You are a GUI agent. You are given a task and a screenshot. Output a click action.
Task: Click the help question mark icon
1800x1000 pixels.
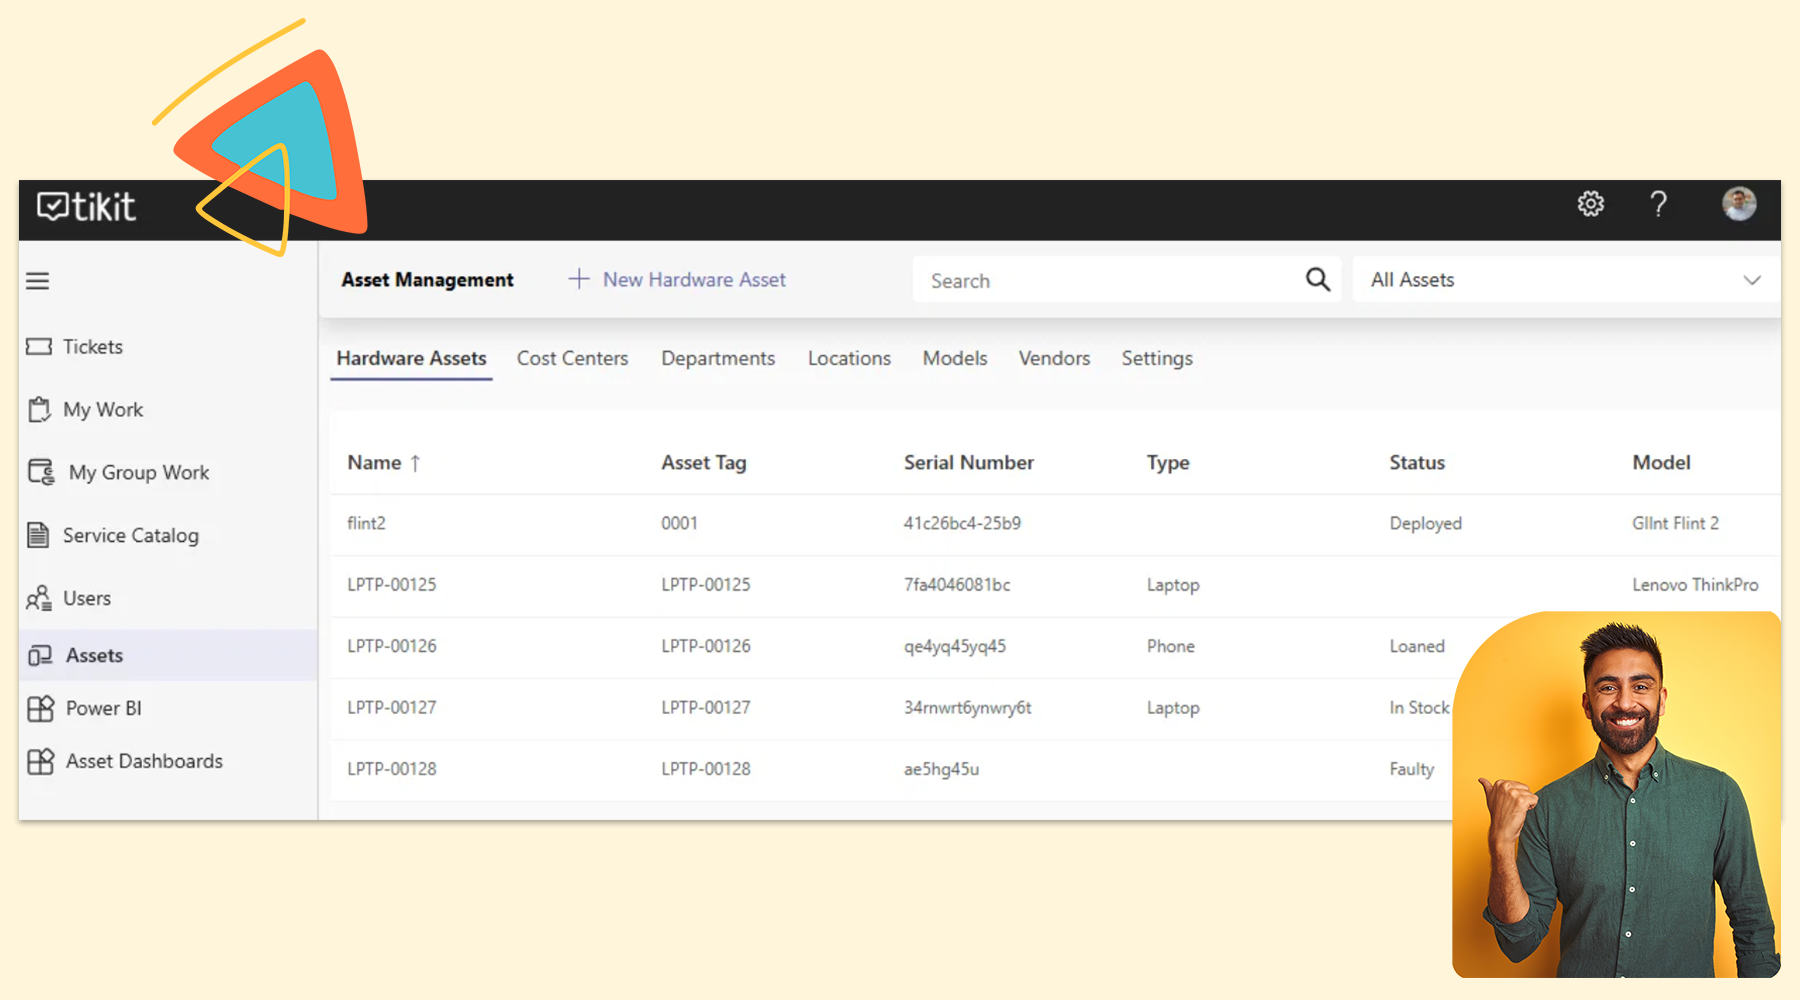pyautogui.click(x=1659, y=204)
